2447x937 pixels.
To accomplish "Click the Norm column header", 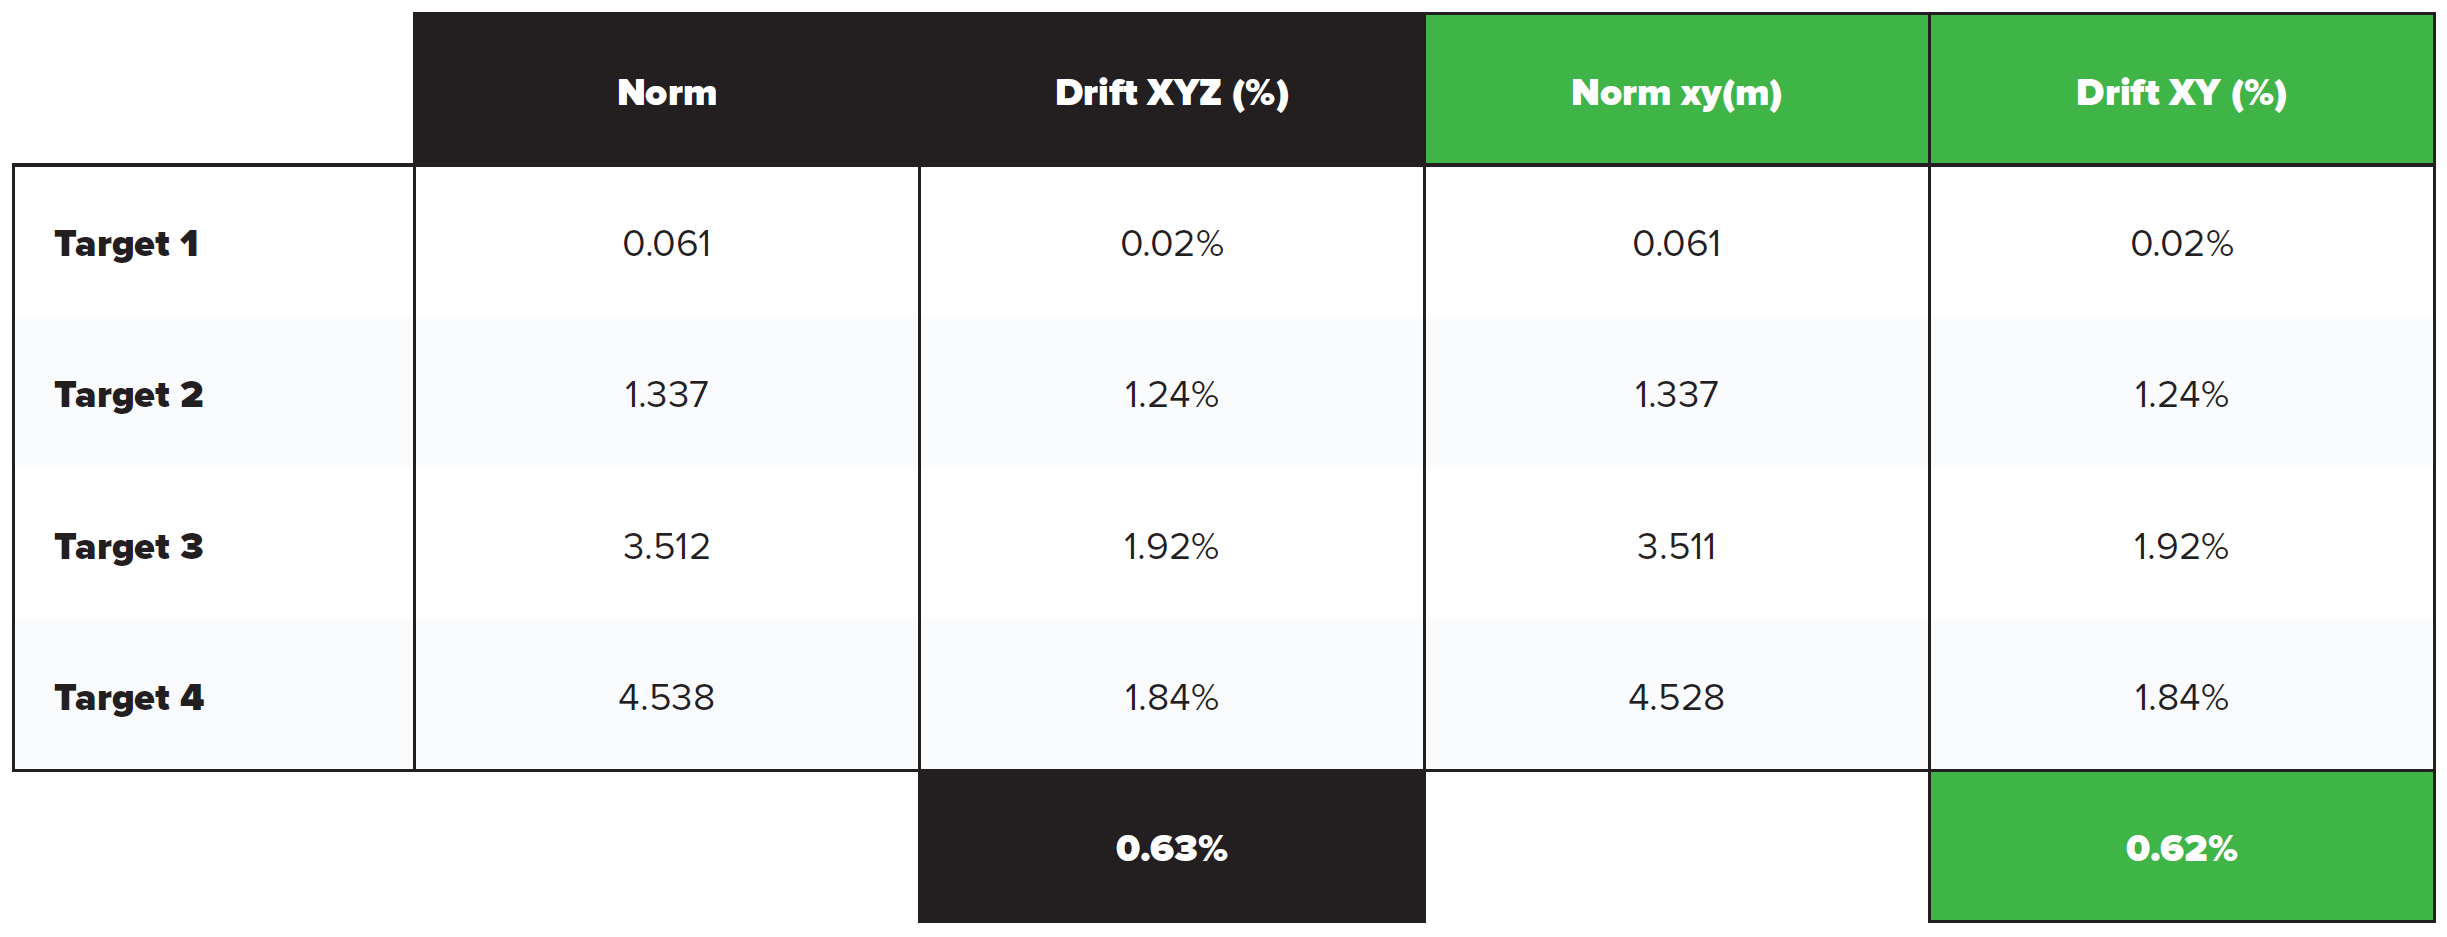I will [667, 92].
